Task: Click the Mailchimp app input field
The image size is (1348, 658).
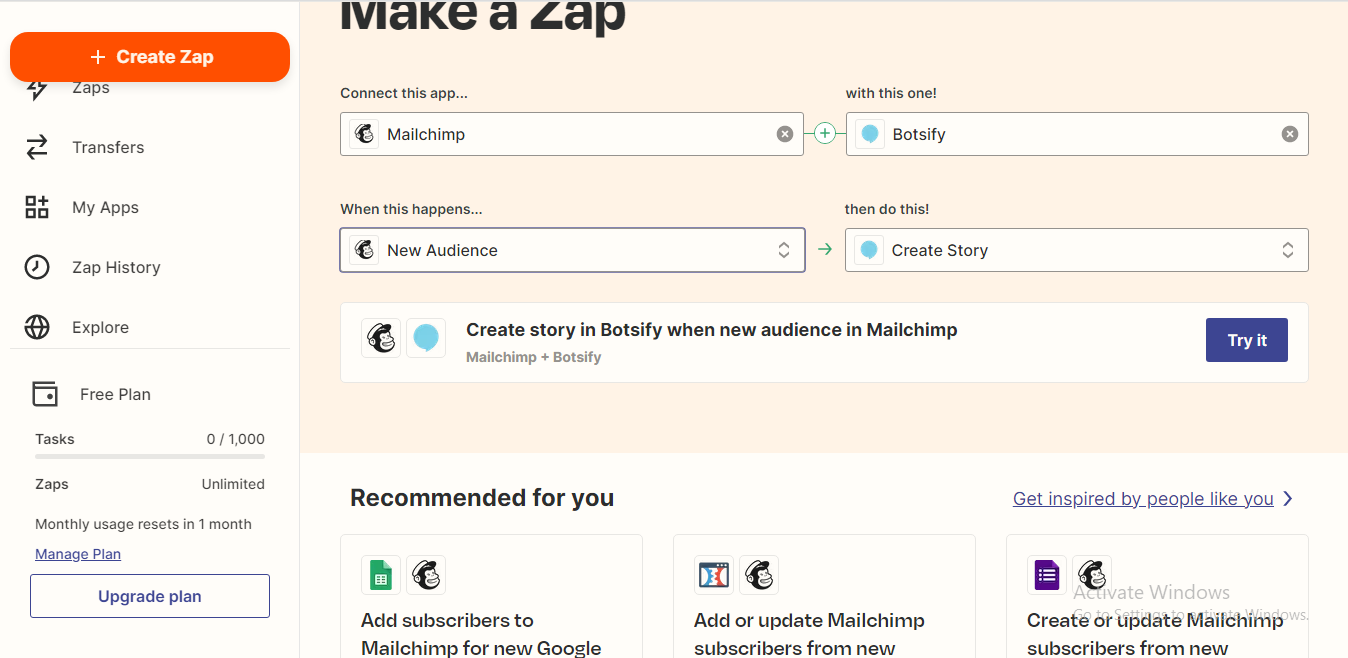Action: (572, 134)
